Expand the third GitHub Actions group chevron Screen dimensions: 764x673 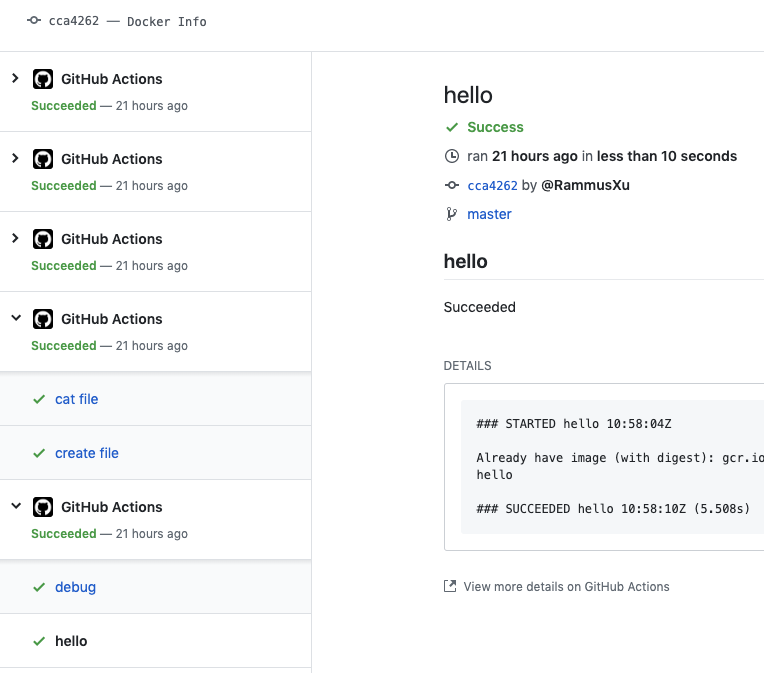[x=15, y=238]
